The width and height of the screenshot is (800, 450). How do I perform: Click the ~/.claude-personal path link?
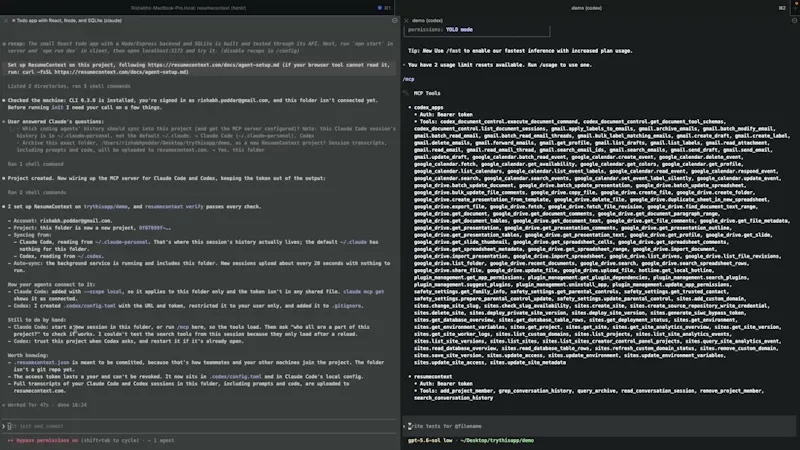[x=121, y=242]
